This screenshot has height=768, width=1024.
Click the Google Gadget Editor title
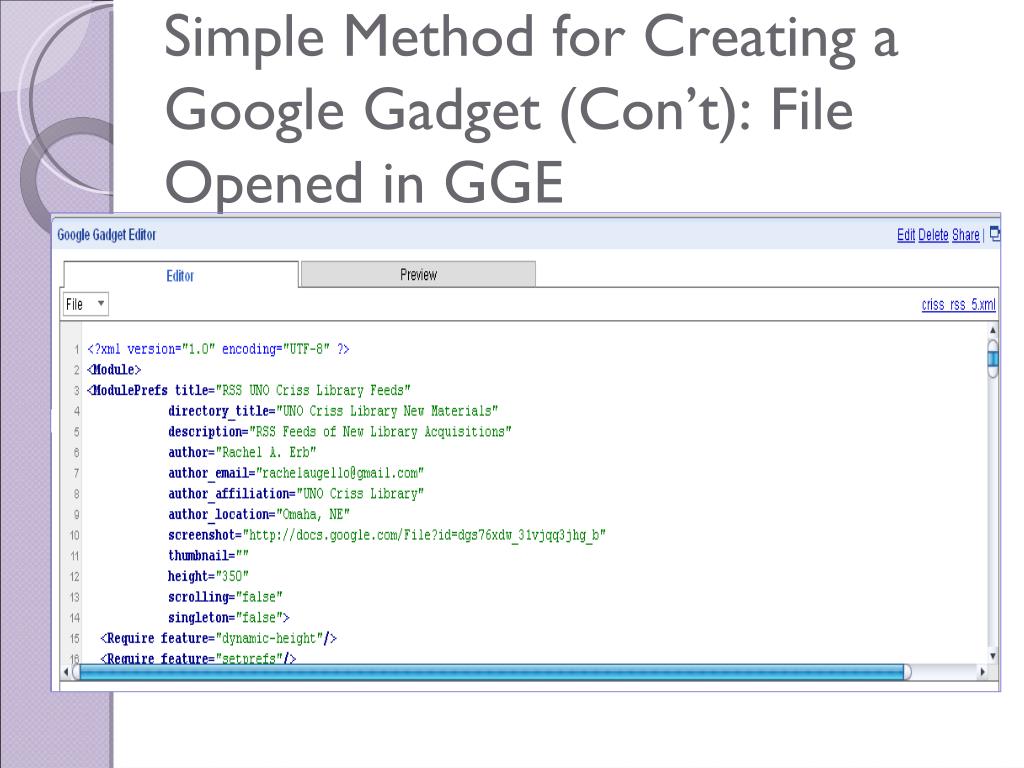point(106,234)
